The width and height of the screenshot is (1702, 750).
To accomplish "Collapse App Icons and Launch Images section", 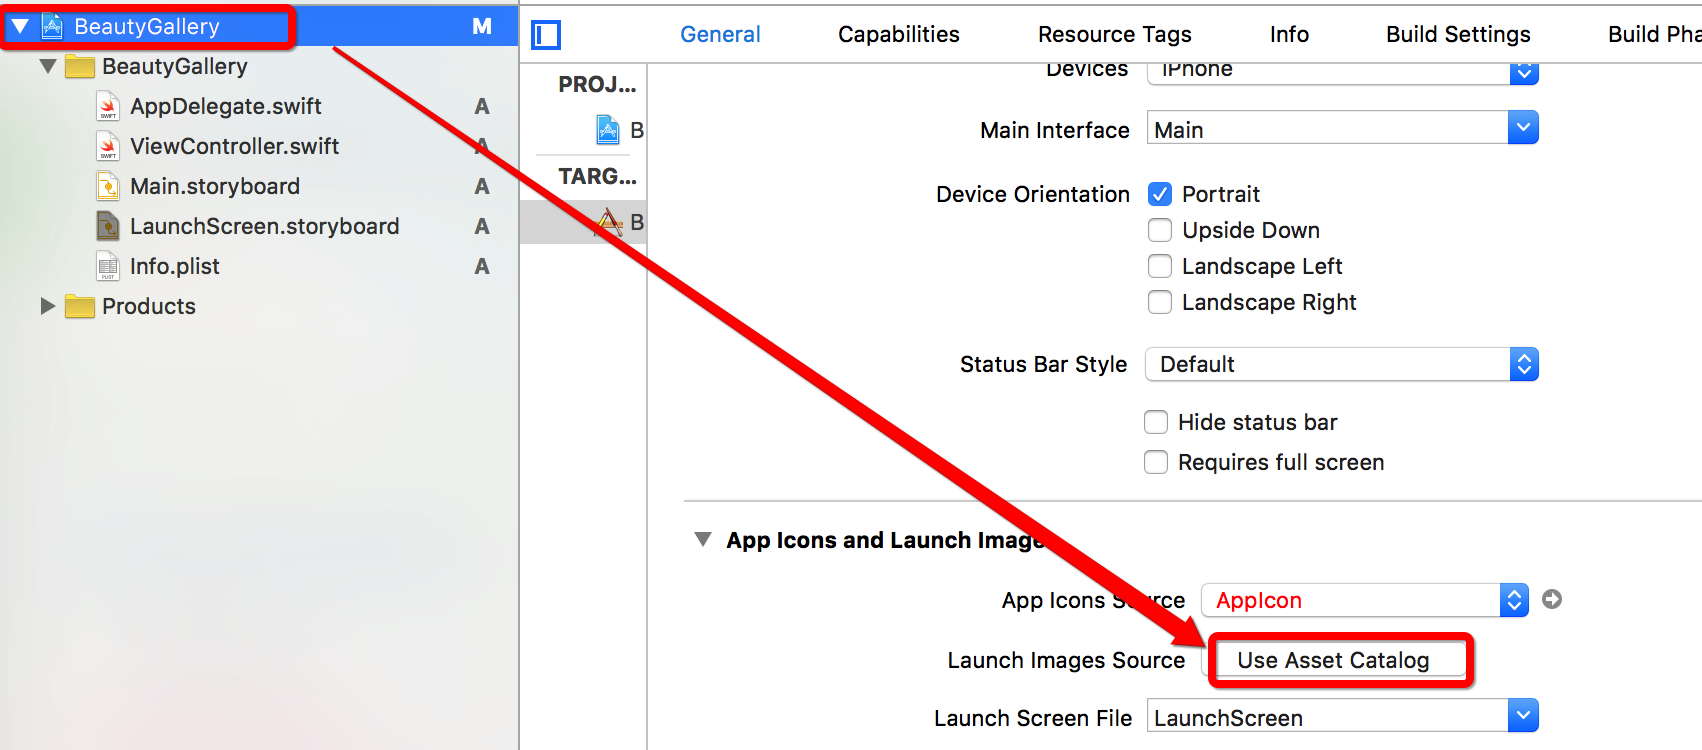I will click(703, 540).
